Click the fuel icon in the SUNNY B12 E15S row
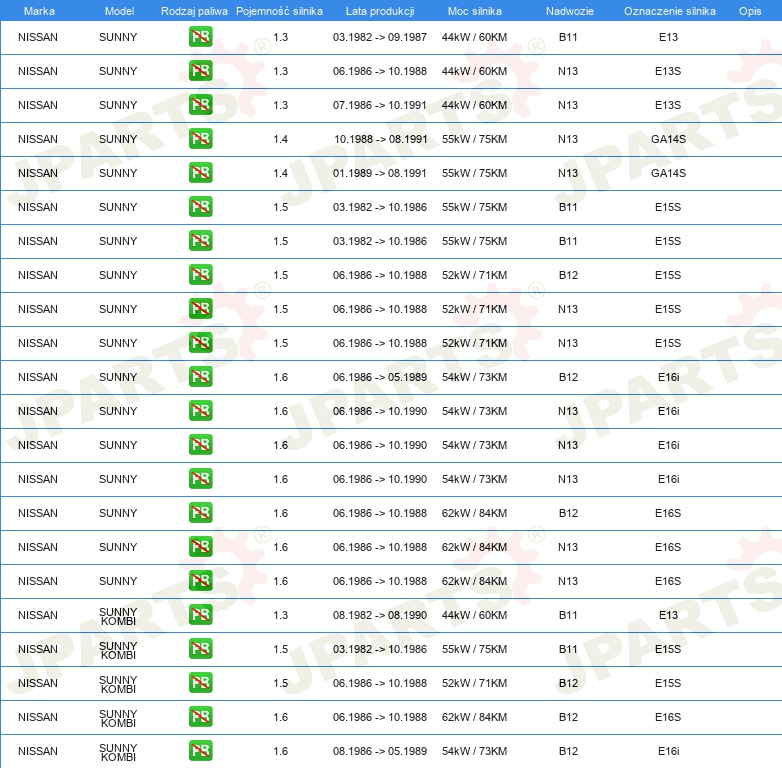 (x=200, y=275)
